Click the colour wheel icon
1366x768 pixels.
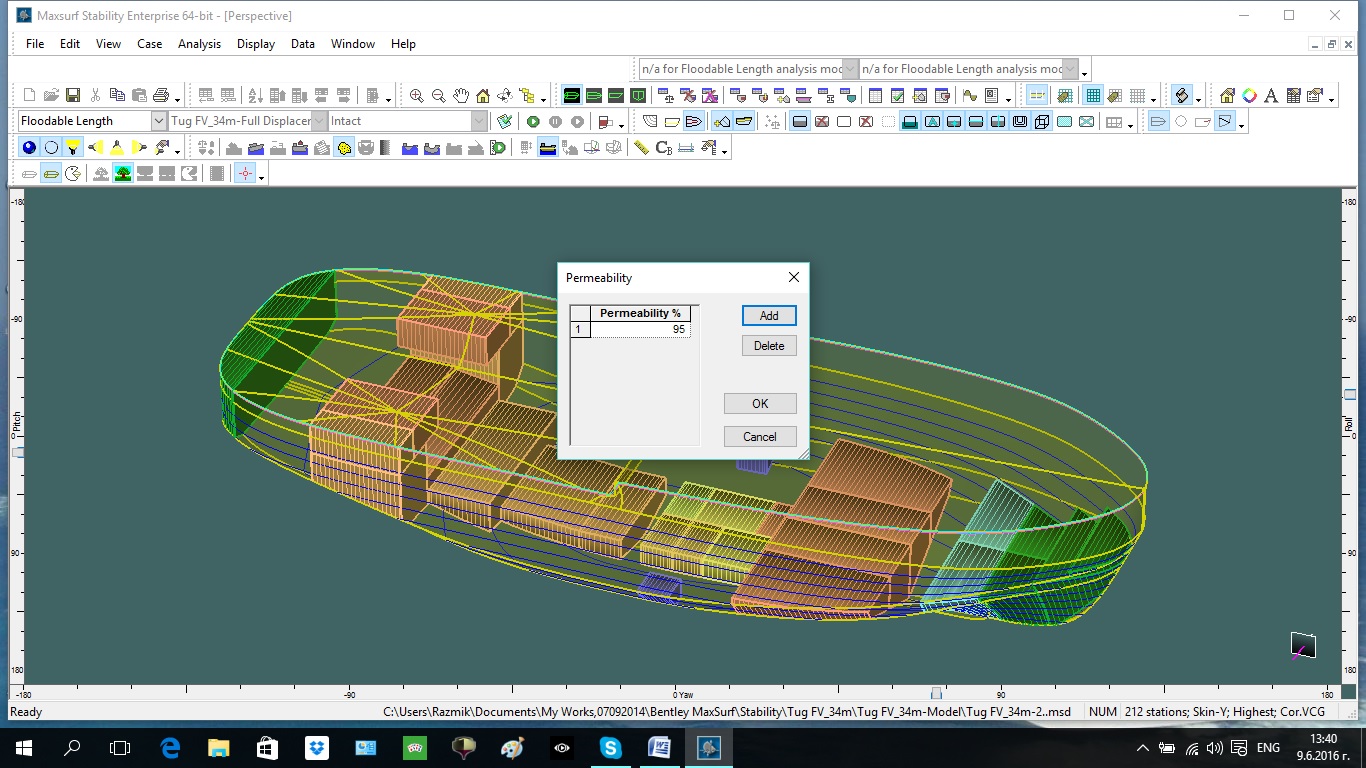(x=1249, y=96)
